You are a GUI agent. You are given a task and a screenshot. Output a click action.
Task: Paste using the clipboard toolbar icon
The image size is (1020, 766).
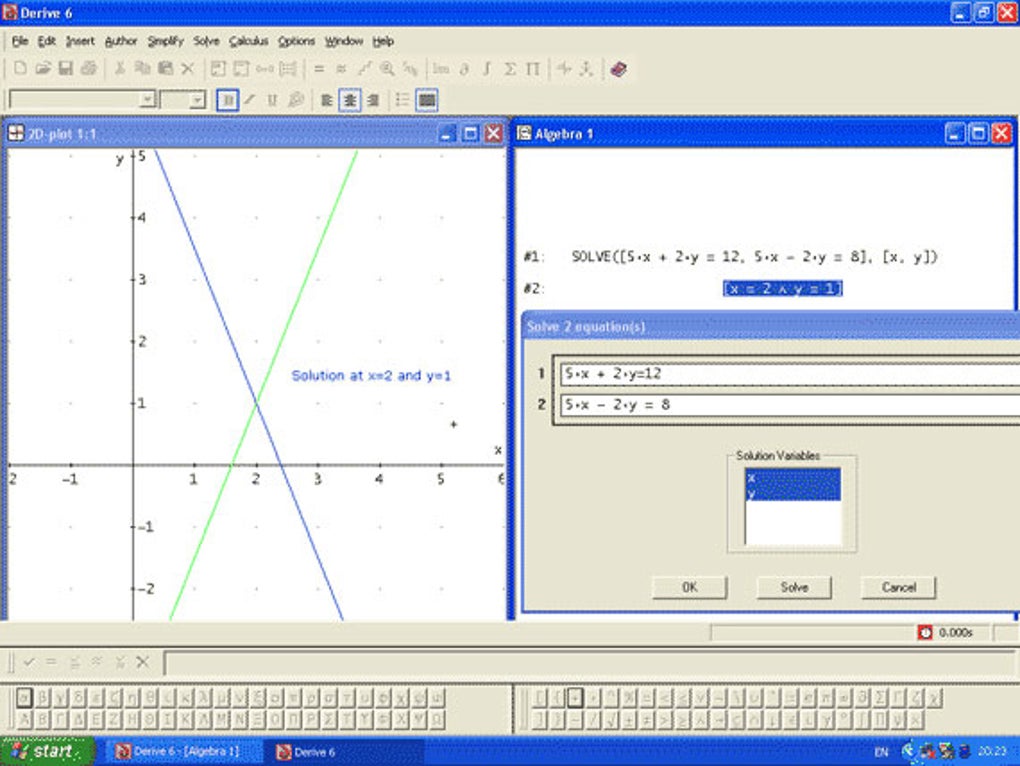pos(165,68)
